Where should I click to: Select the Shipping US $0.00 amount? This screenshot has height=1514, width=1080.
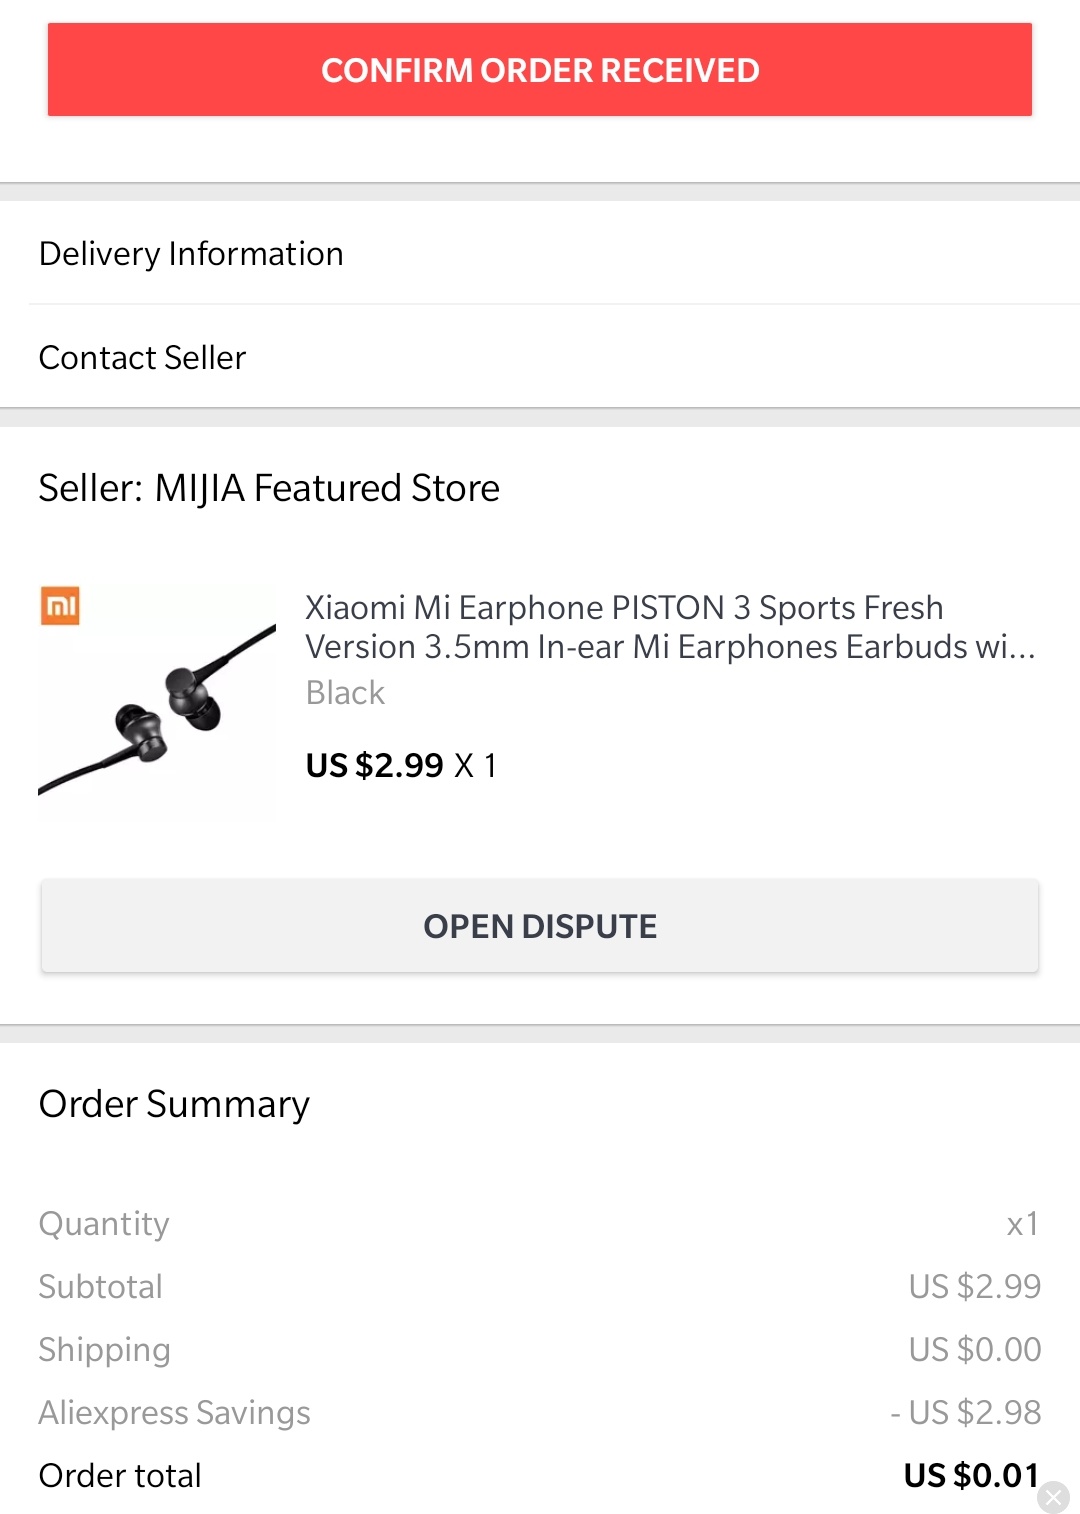tap(975, 1349)
